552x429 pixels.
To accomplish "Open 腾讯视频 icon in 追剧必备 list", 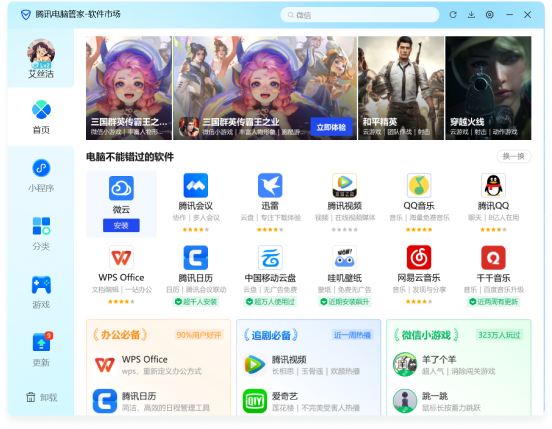I will coord(255,365).
